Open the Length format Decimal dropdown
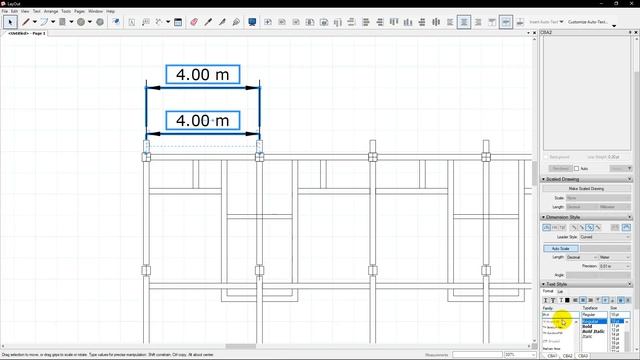 click(582, 258)
